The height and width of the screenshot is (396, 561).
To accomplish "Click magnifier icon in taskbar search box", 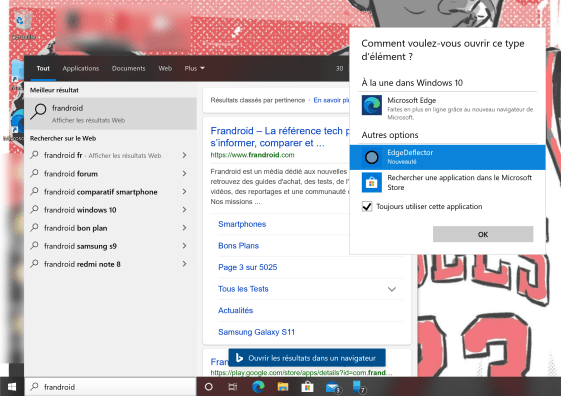I will click(x=34, y=386).
